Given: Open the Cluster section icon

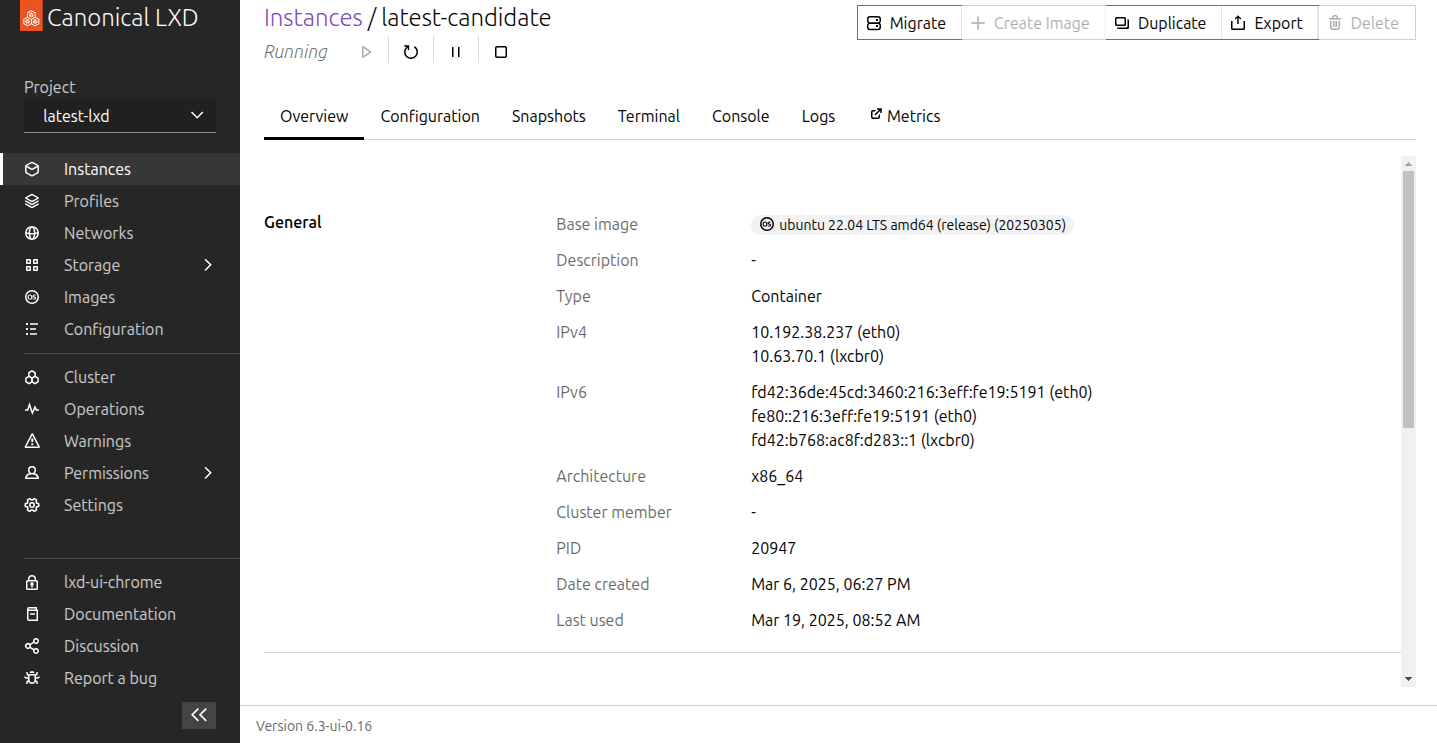Looking at the screenshot, I should tap(33, 376).
